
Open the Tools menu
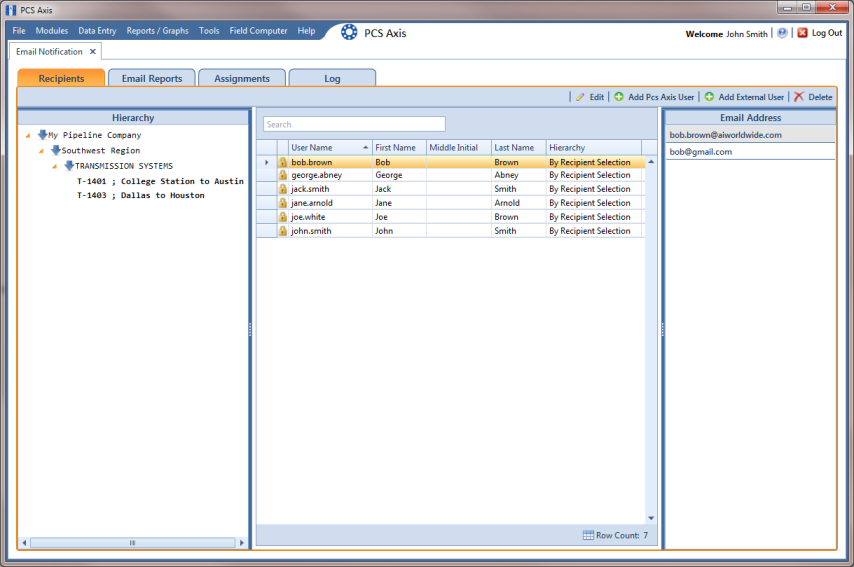(x=209, y=31)
